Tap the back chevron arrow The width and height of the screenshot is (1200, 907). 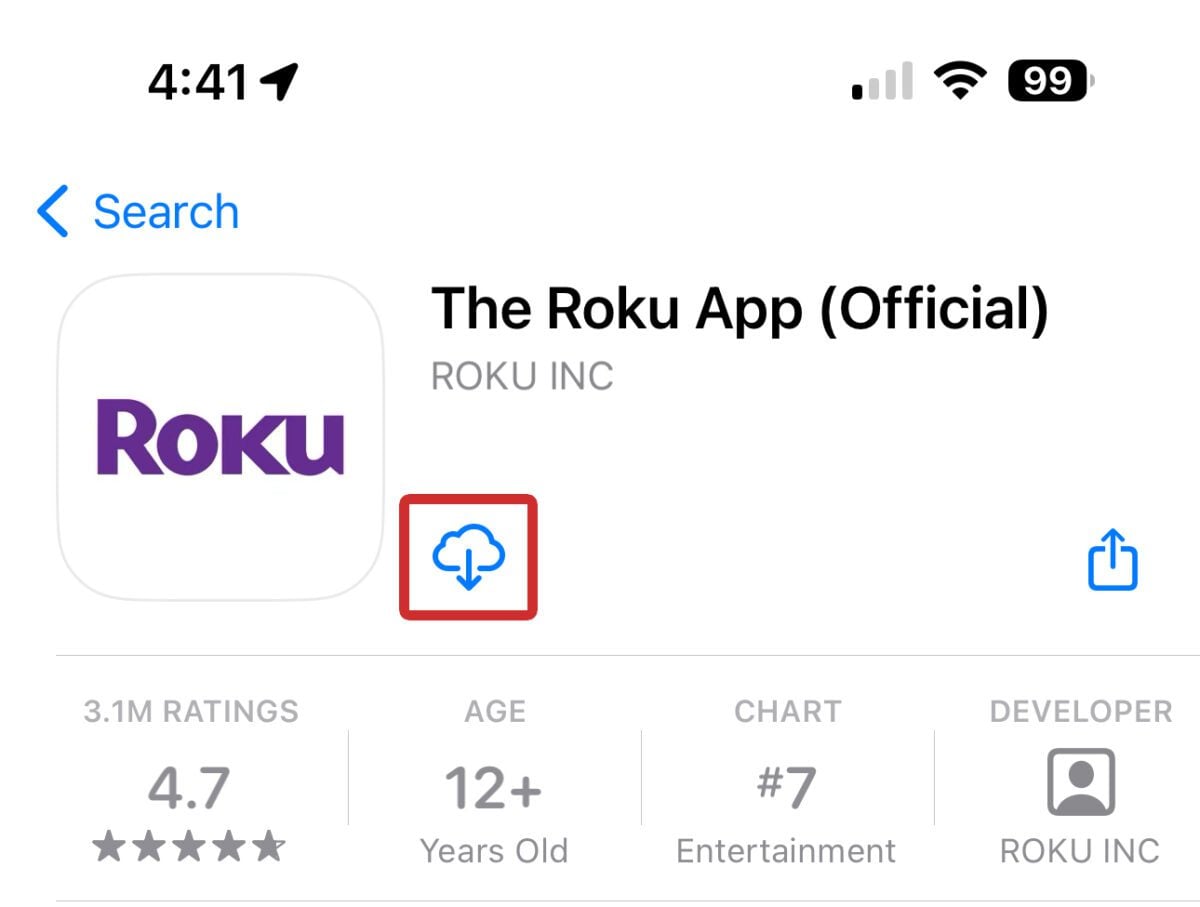point(52,211)
